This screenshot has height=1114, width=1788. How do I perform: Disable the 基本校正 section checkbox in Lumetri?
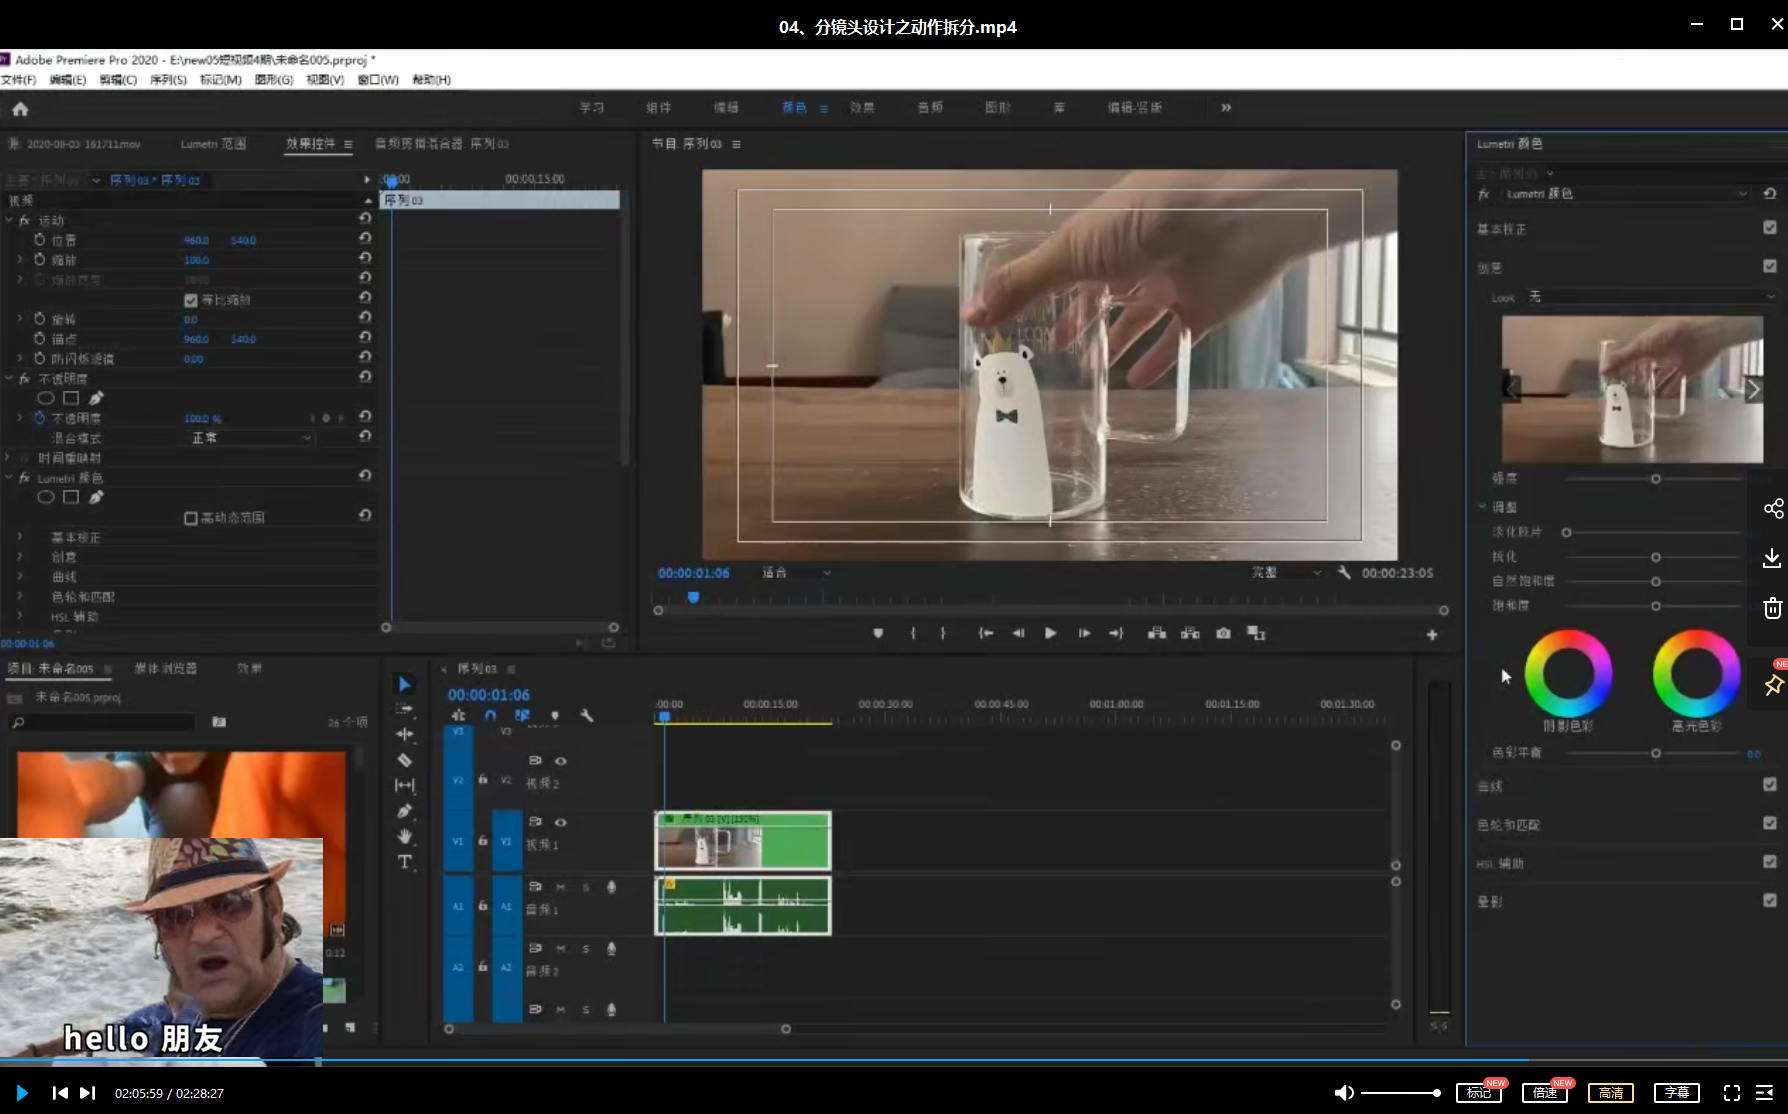[1769, 228]
